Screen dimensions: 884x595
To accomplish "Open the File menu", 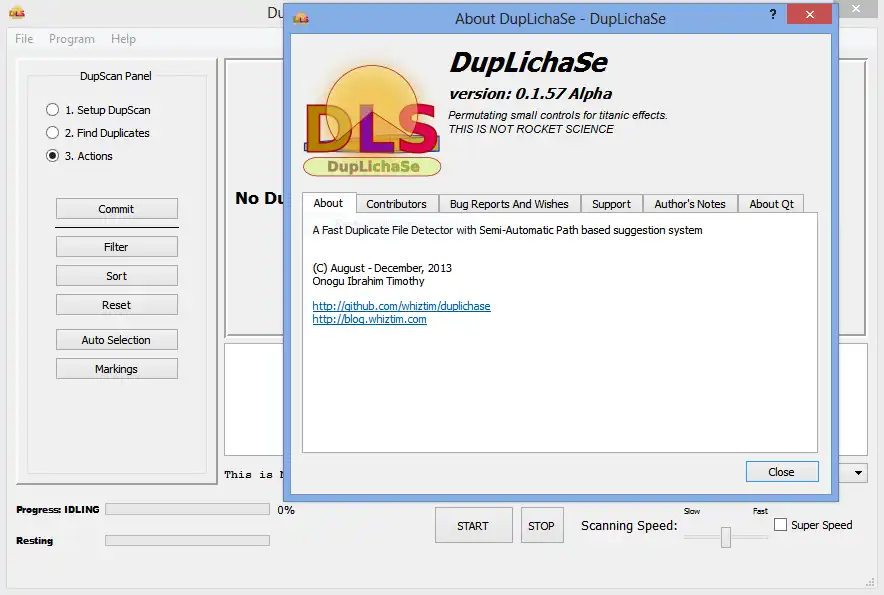I will [24, 39].
